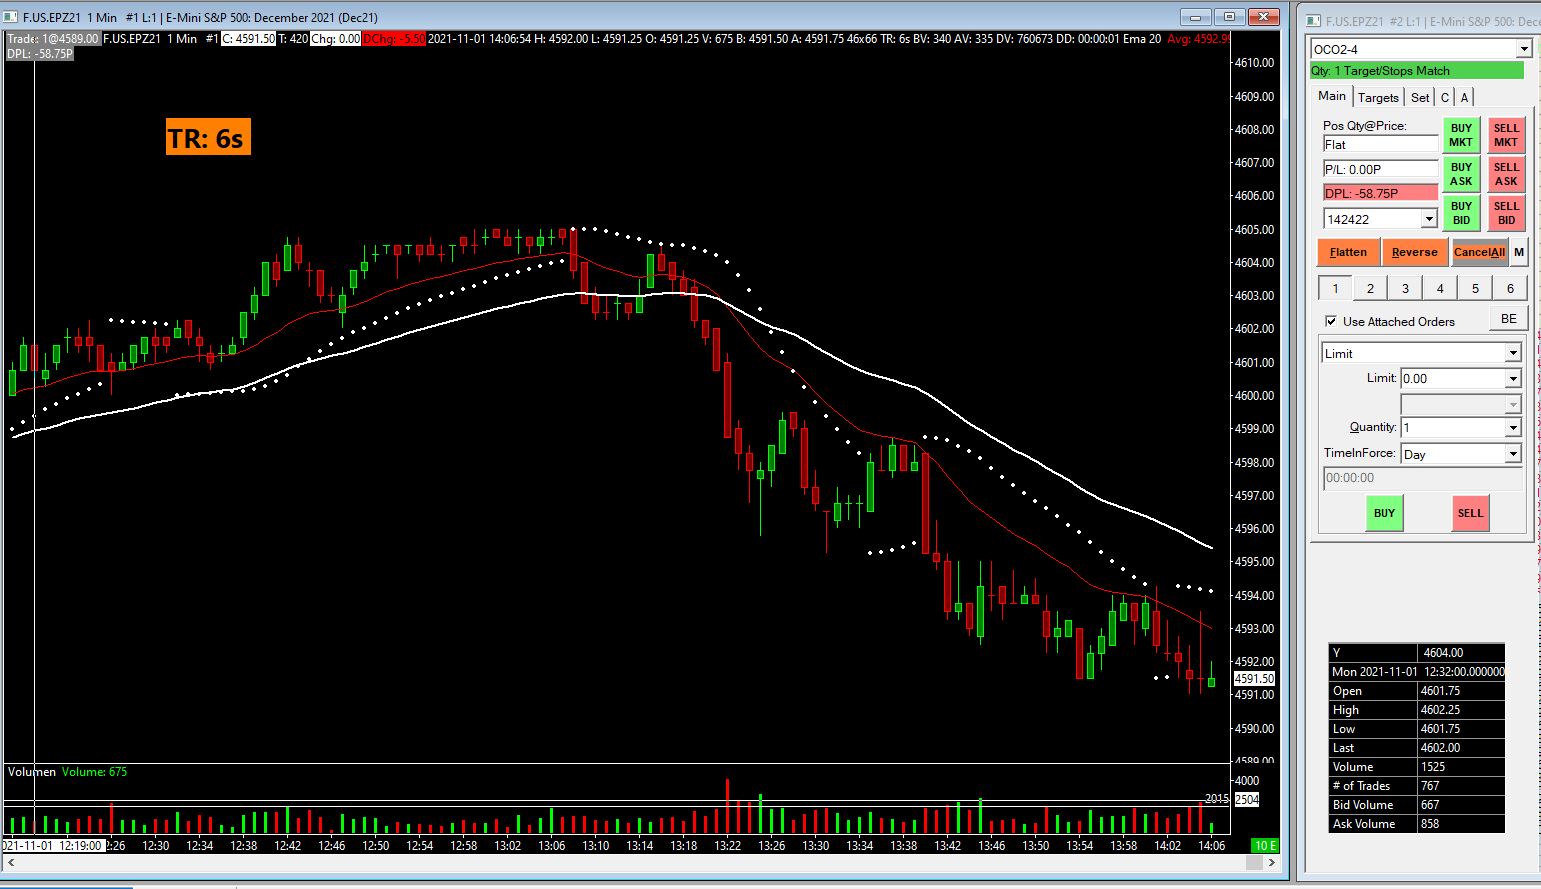Cancel all orders with CancelAll
Screen dimensions: 1541x889
[x=1479, y=252]
